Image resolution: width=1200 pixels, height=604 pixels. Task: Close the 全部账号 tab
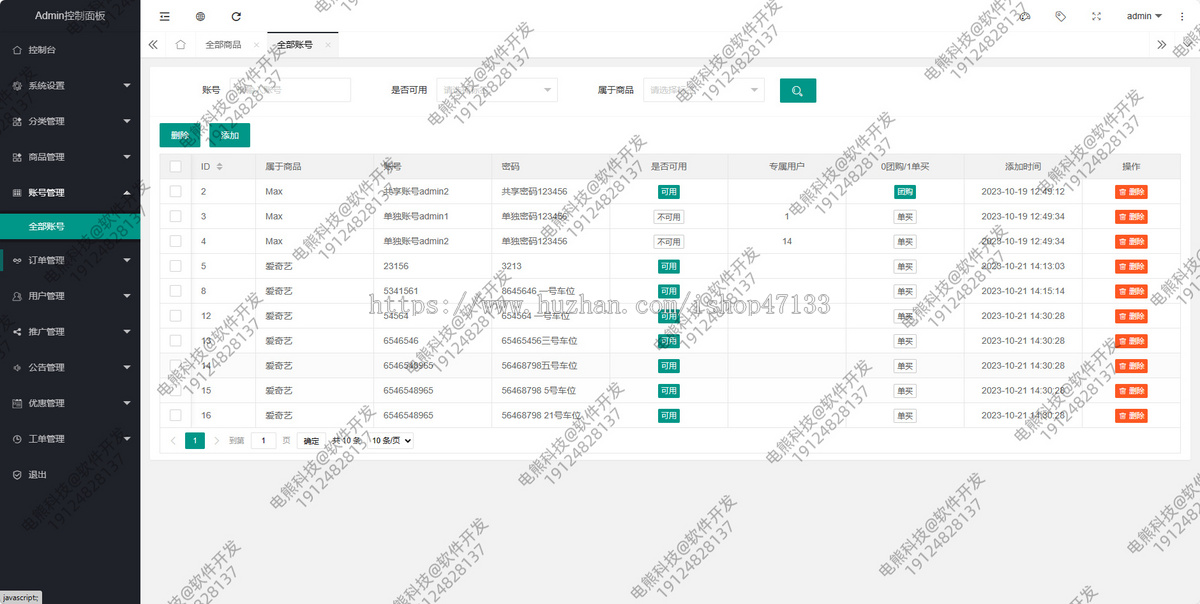[x=326, y=45]
